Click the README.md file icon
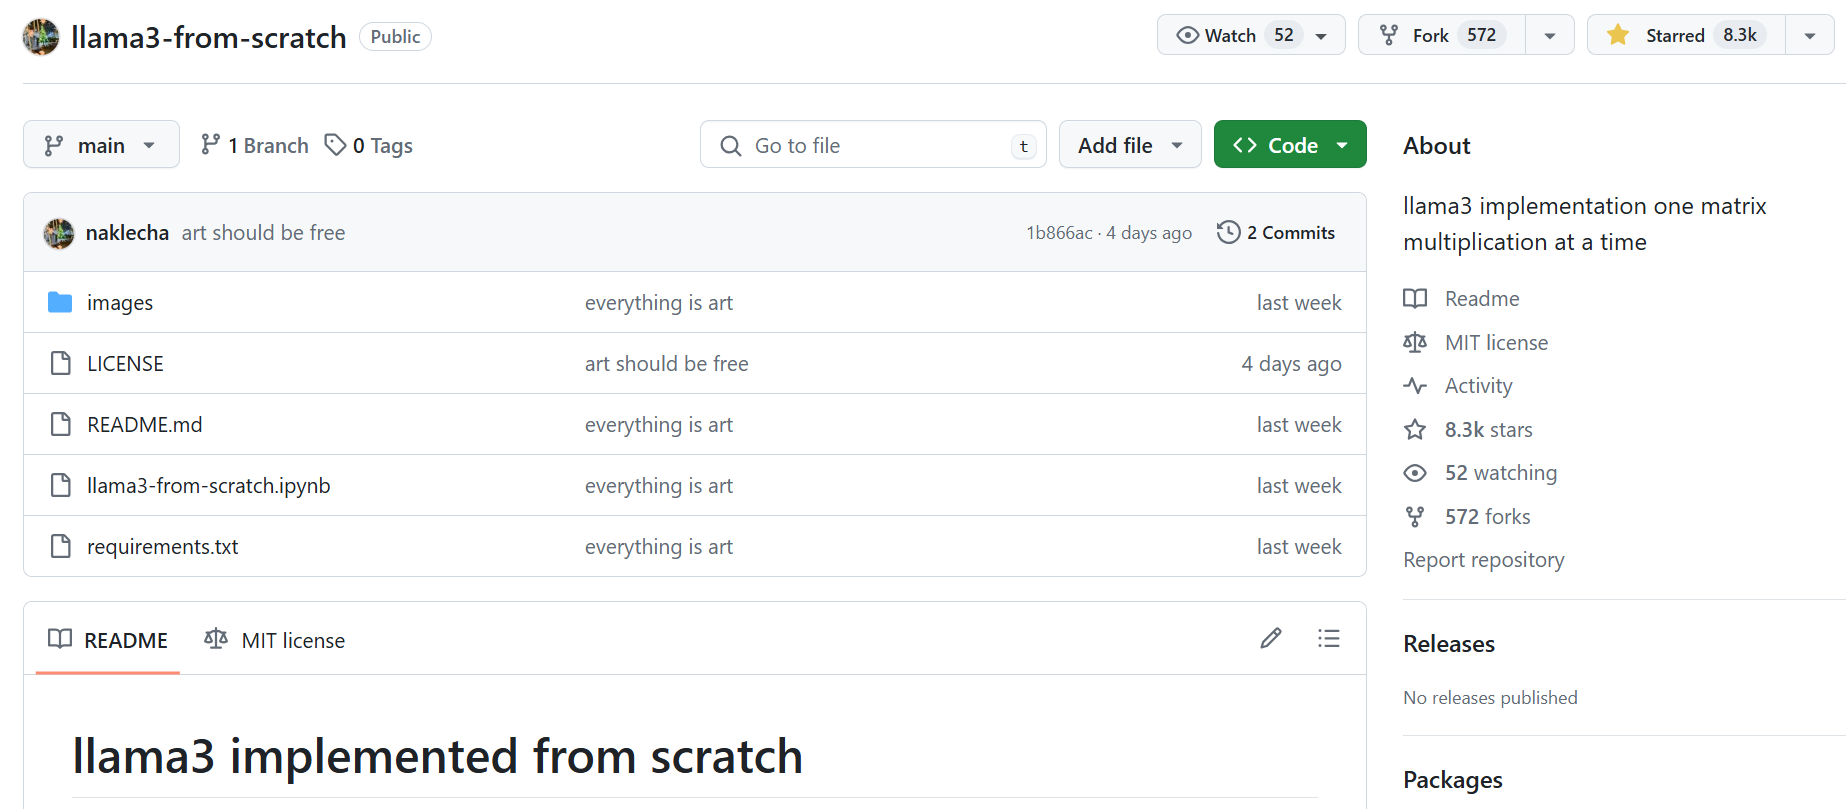The width and height of the screenshot is (1846, 809). click(61, 424)
